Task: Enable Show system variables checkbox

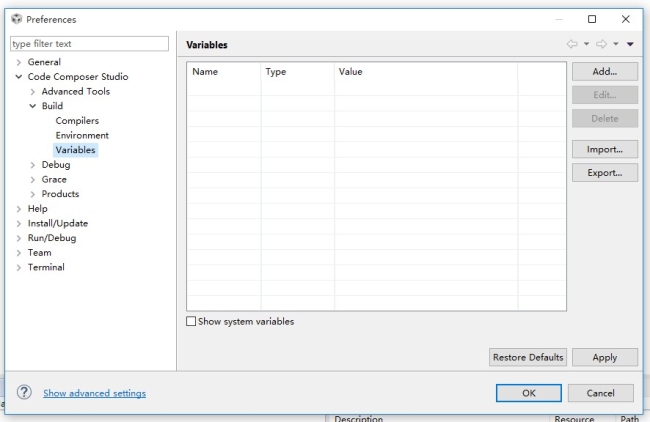Action: pos(192,322)
